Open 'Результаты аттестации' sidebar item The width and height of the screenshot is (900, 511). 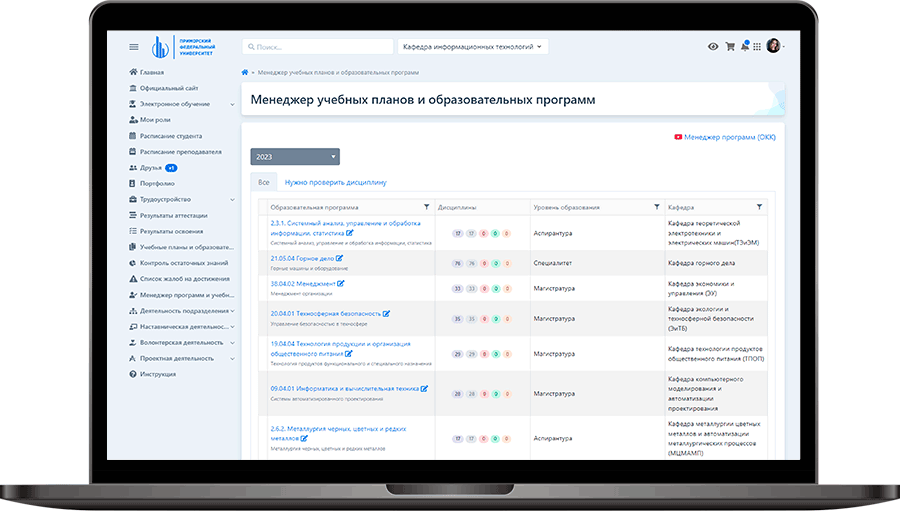(x=168, y=215)
